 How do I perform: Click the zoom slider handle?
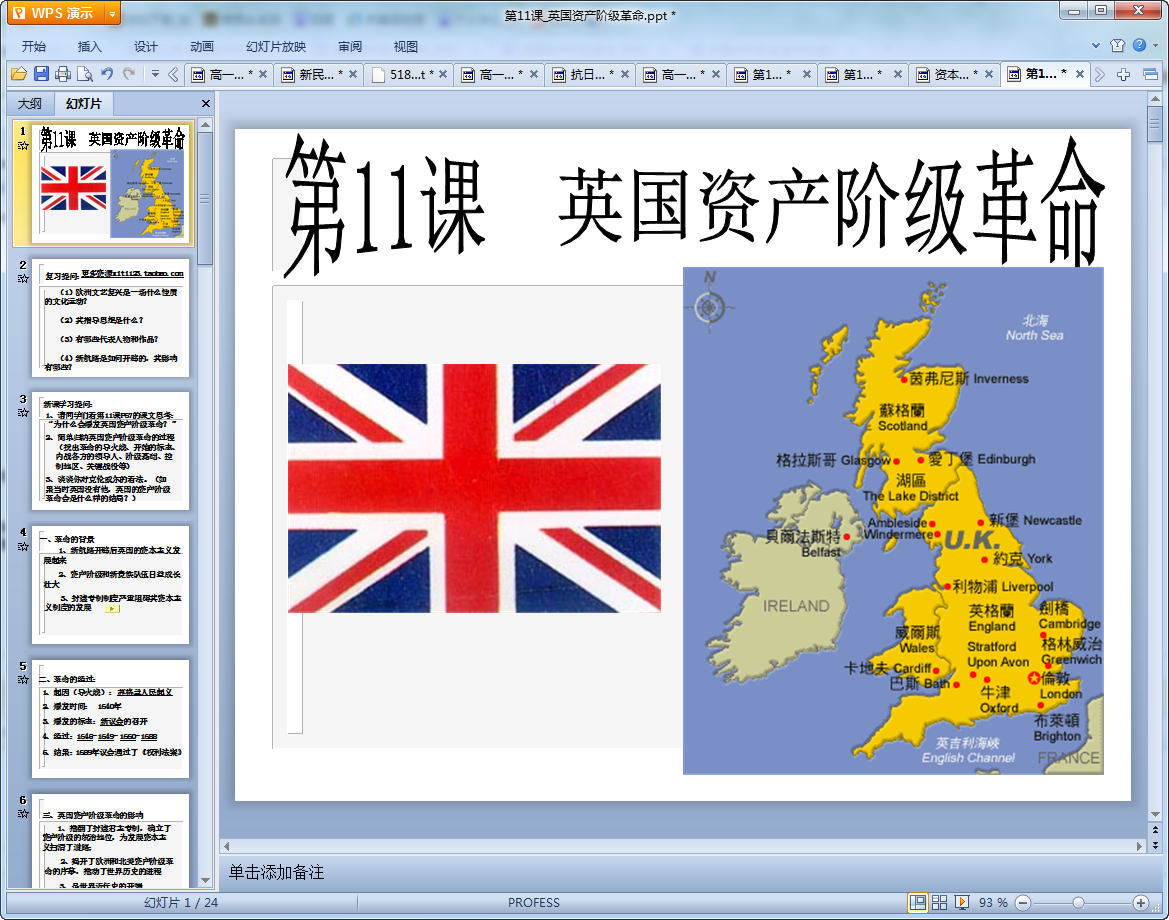coord(1078,902)
